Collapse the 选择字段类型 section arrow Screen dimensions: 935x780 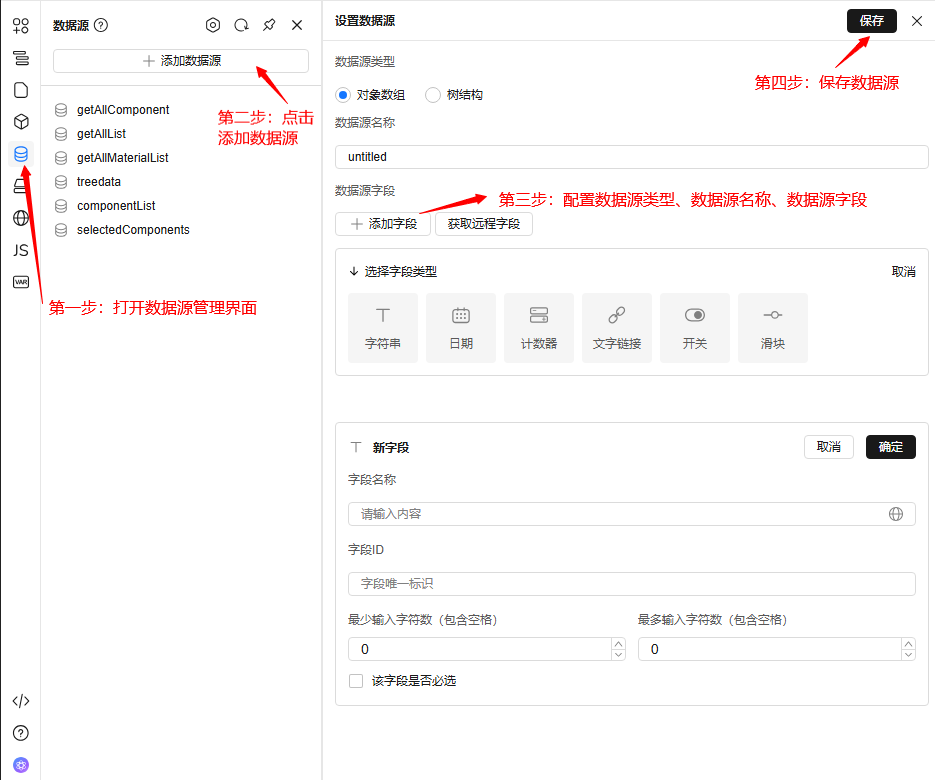(353, 272)
